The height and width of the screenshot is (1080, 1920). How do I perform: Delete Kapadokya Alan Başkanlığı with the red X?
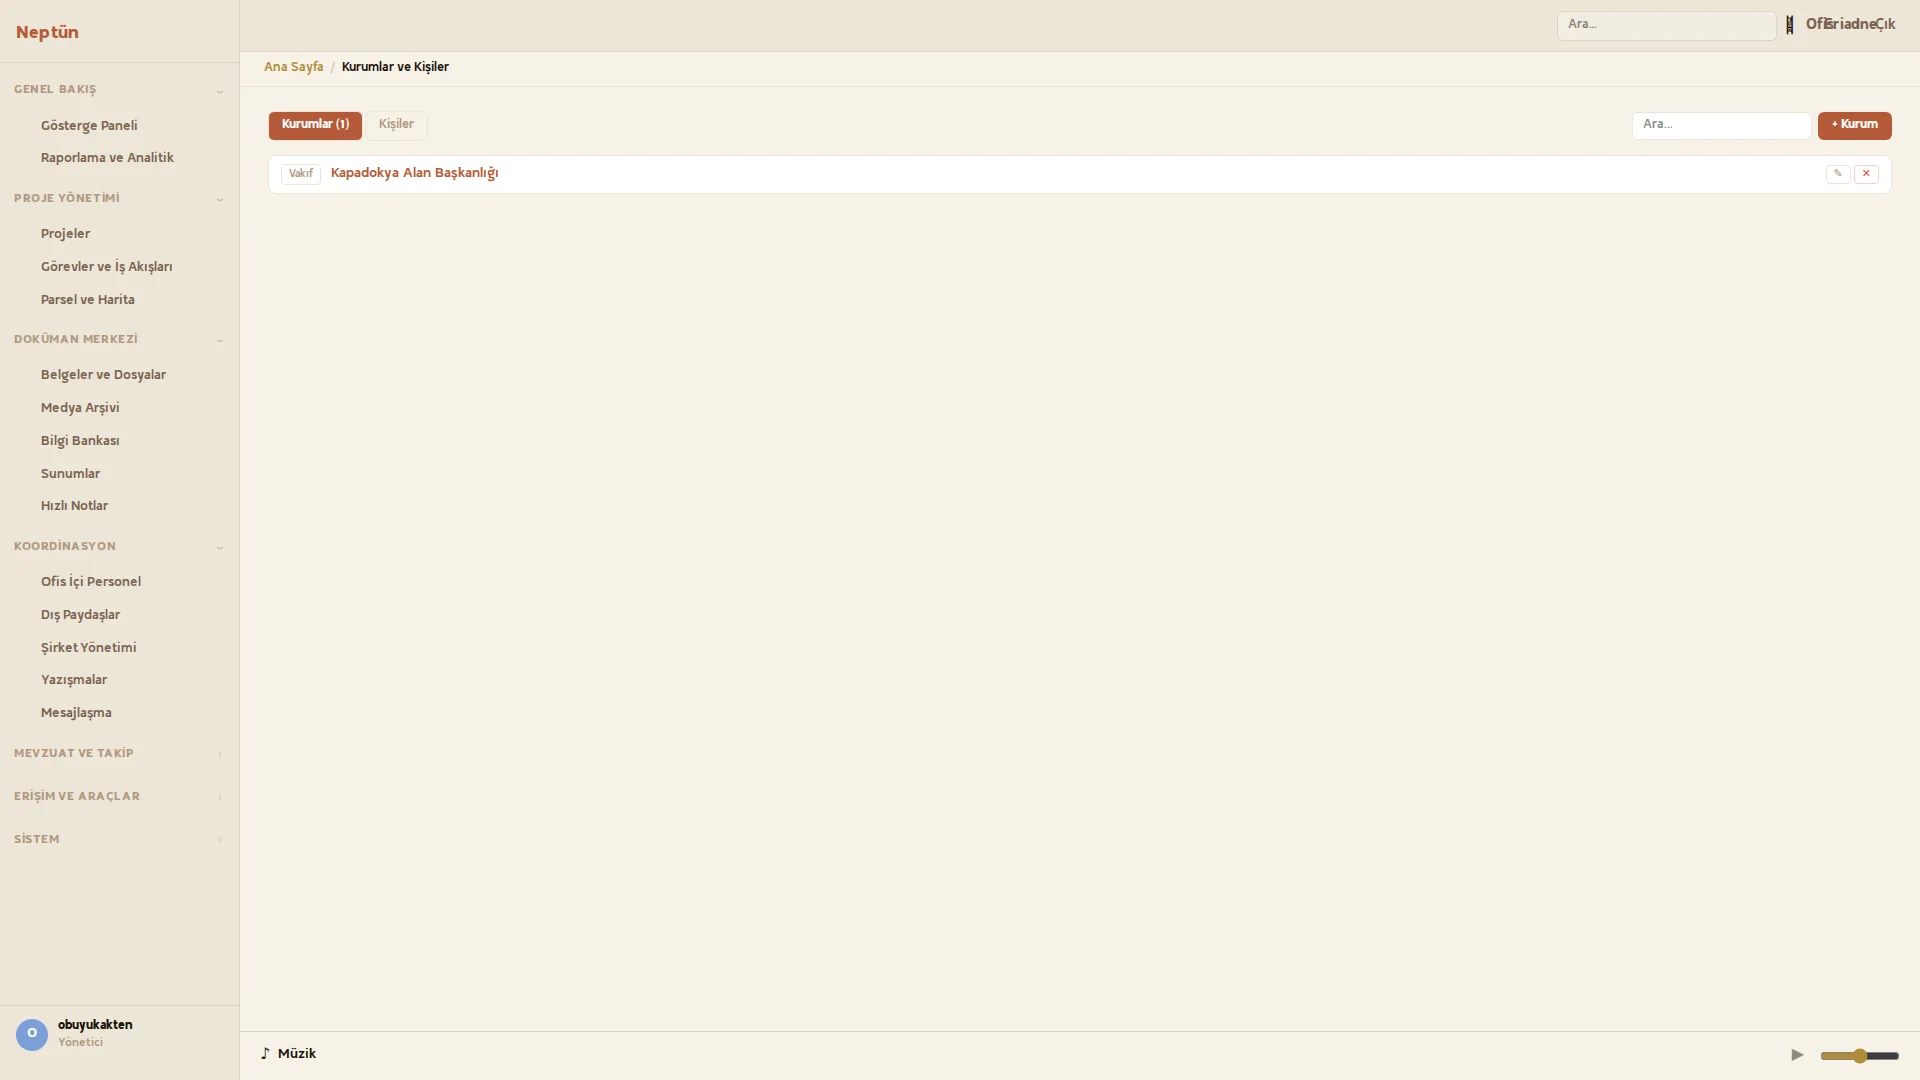1866,174
